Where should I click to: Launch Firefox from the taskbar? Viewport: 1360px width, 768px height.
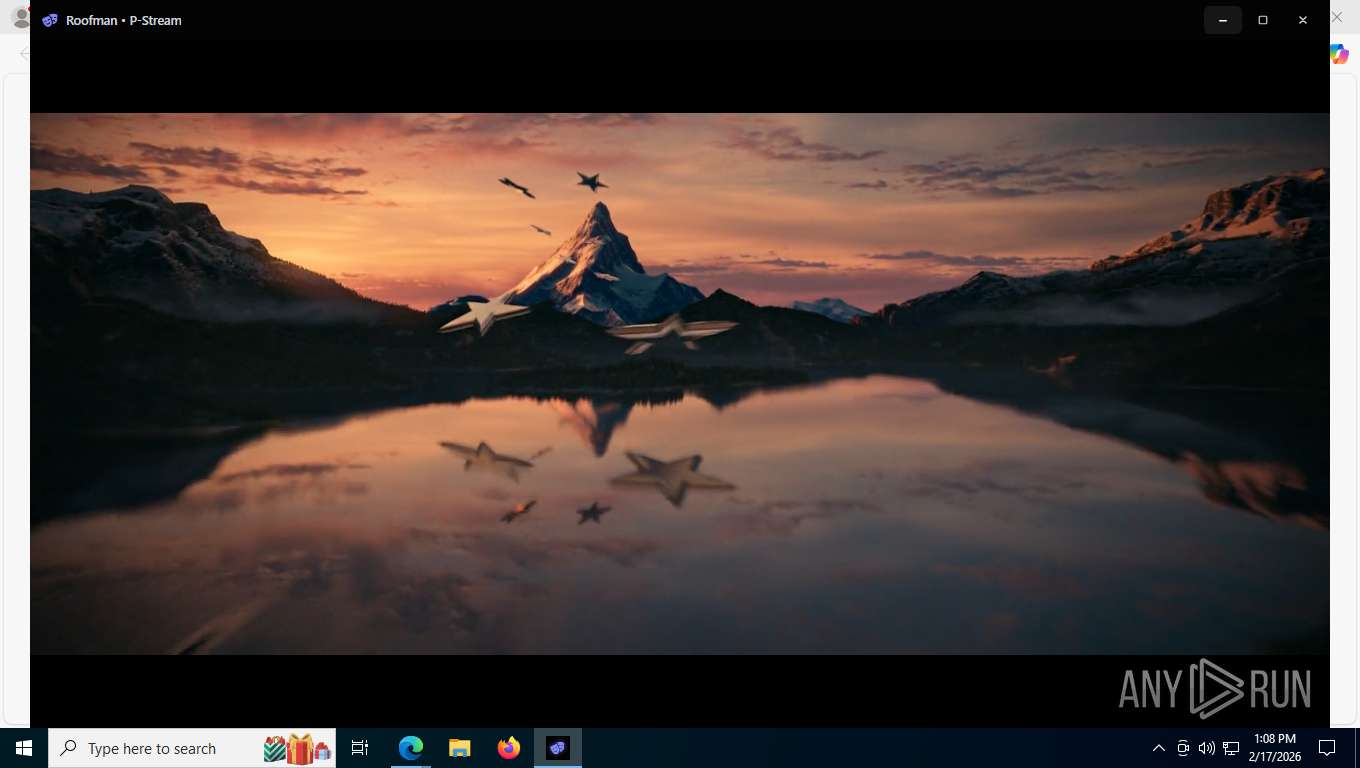(x=508, y=748)
